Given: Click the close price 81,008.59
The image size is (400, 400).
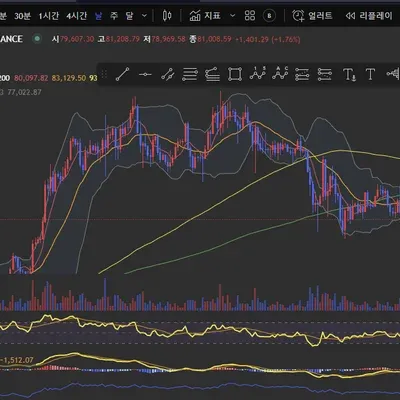Looking at the screenshot, I should (214, 39).
